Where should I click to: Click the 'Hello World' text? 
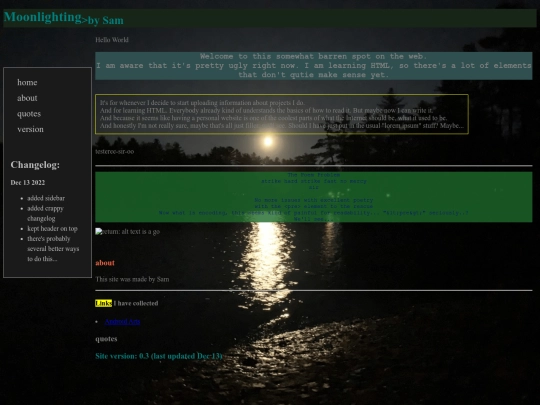tap(112, 40)
